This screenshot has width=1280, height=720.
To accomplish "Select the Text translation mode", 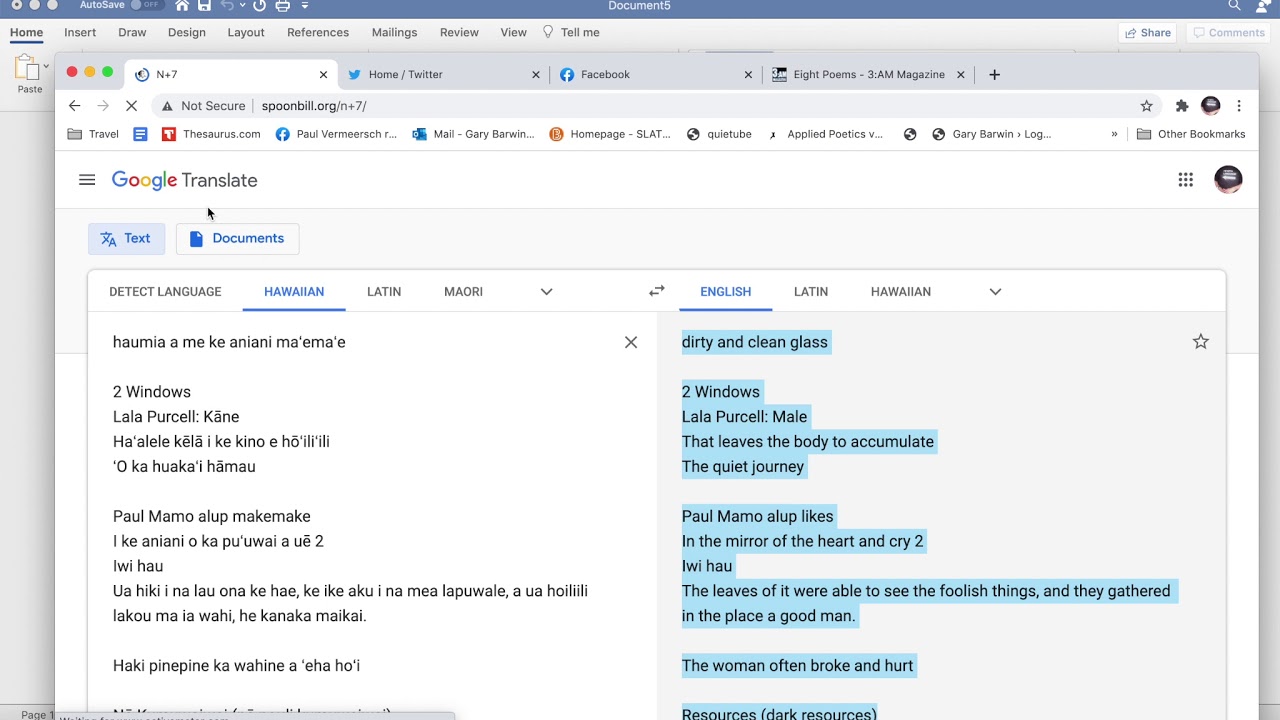I will [126, 238].
